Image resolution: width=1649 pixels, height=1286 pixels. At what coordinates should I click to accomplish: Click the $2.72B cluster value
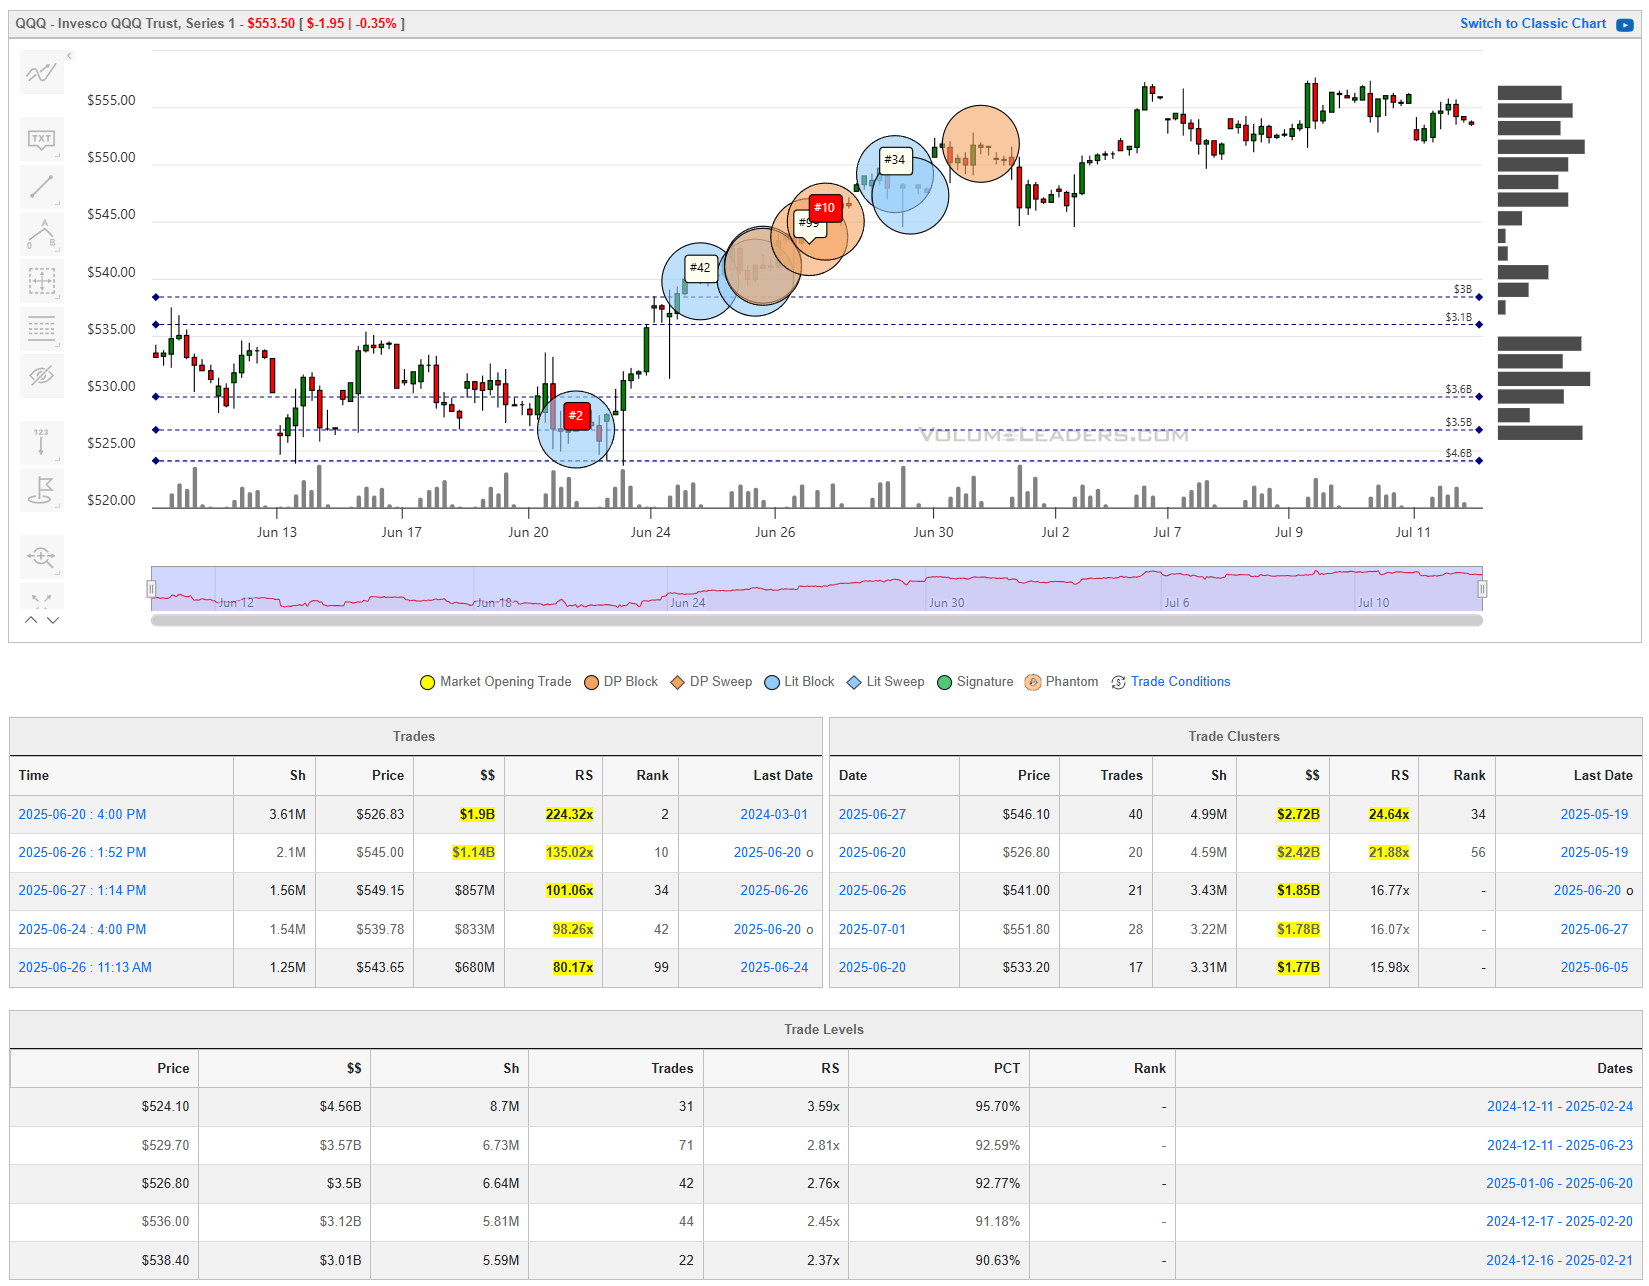coord(1298,814)
